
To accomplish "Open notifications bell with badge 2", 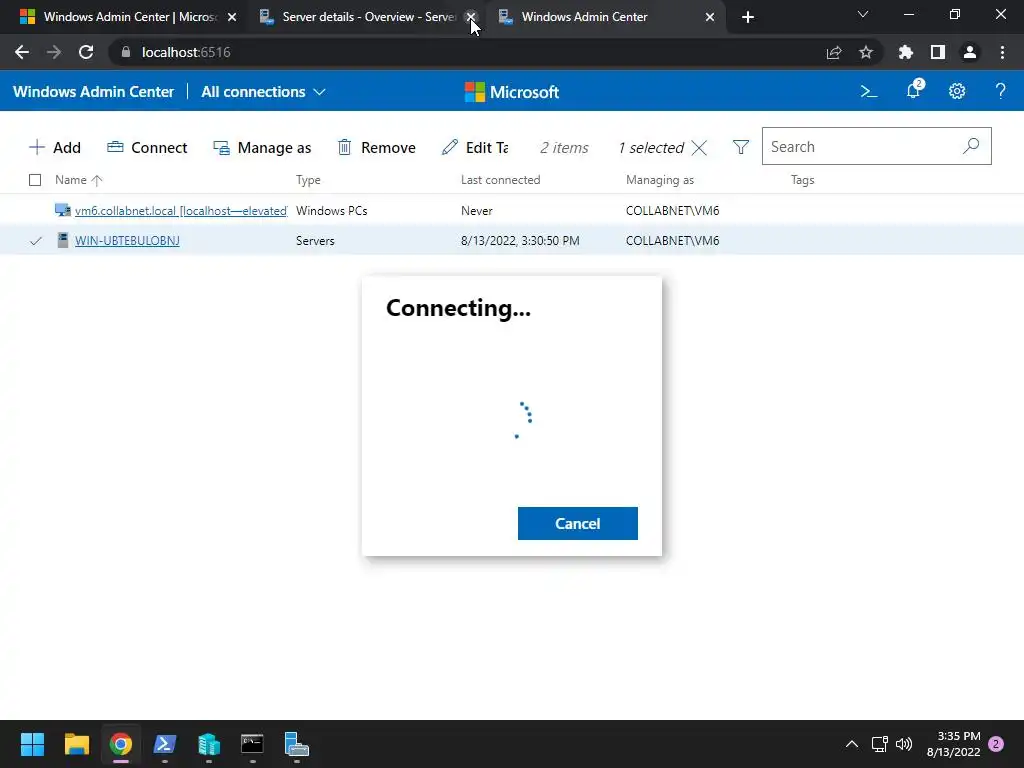I will click(x=914, y=91).
